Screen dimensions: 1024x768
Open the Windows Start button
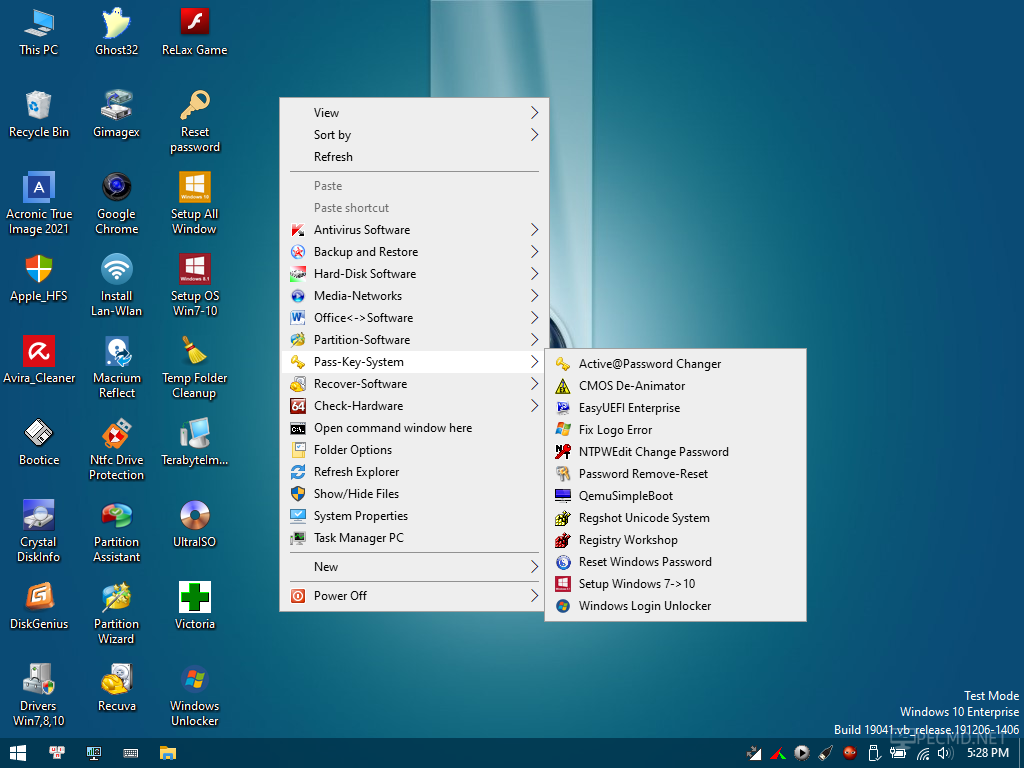coord(18,753)
